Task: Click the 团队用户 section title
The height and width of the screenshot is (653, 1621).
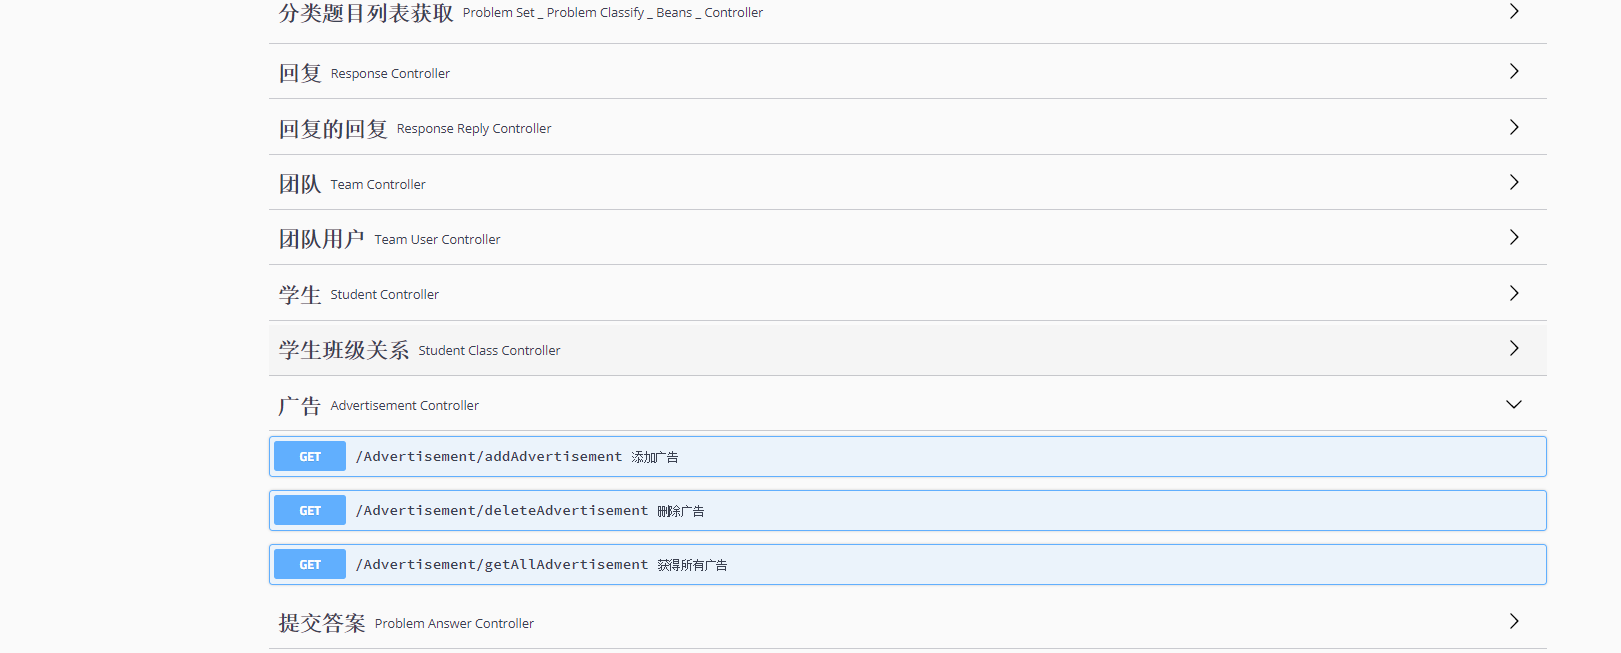Action: click(x=322, y=239)
